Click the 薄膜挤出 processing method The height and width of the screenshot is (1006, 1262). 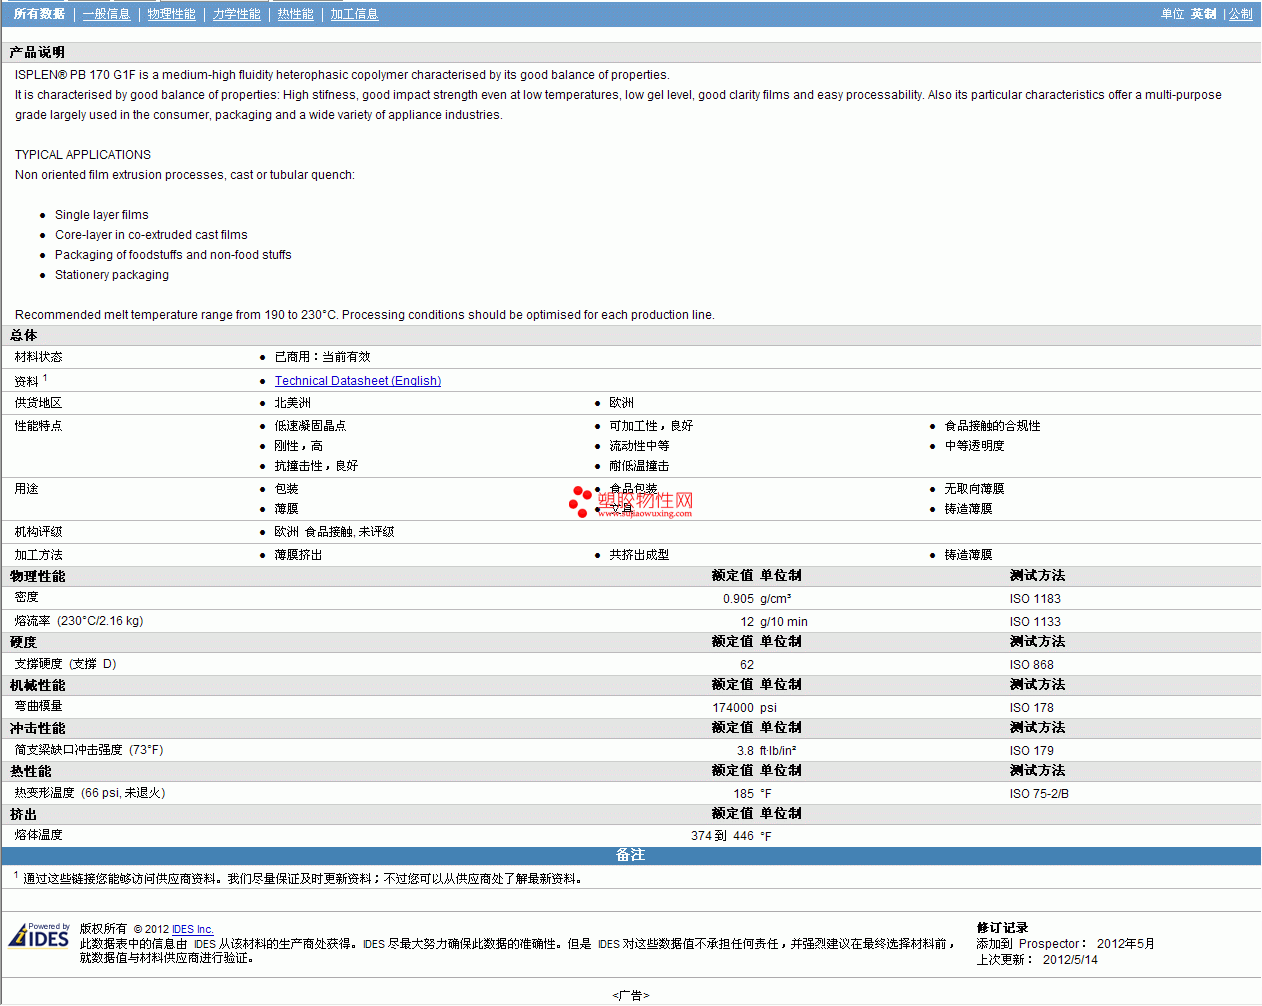tap(298, 555)
